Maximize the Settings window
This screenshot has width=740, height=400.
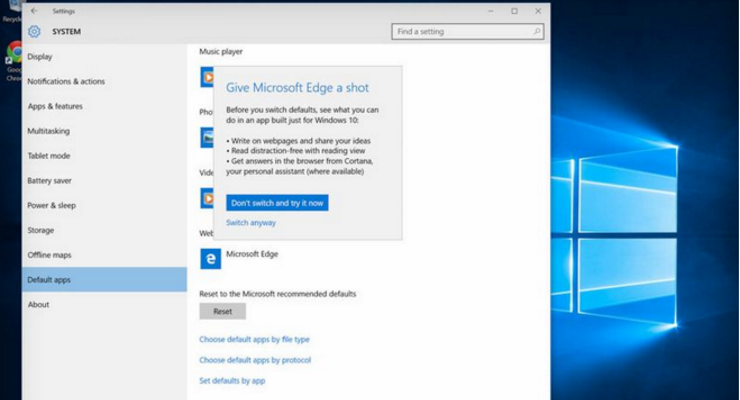pyautogui.click(x=514, y=11)
